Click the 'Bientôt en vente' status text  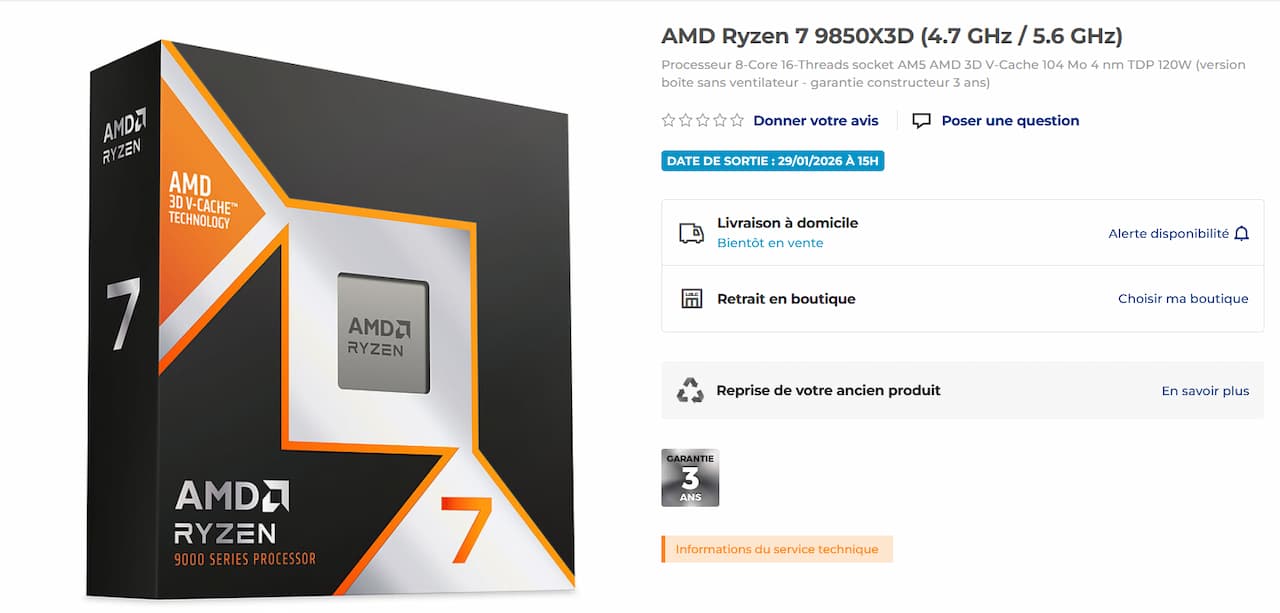coord(770,243)
